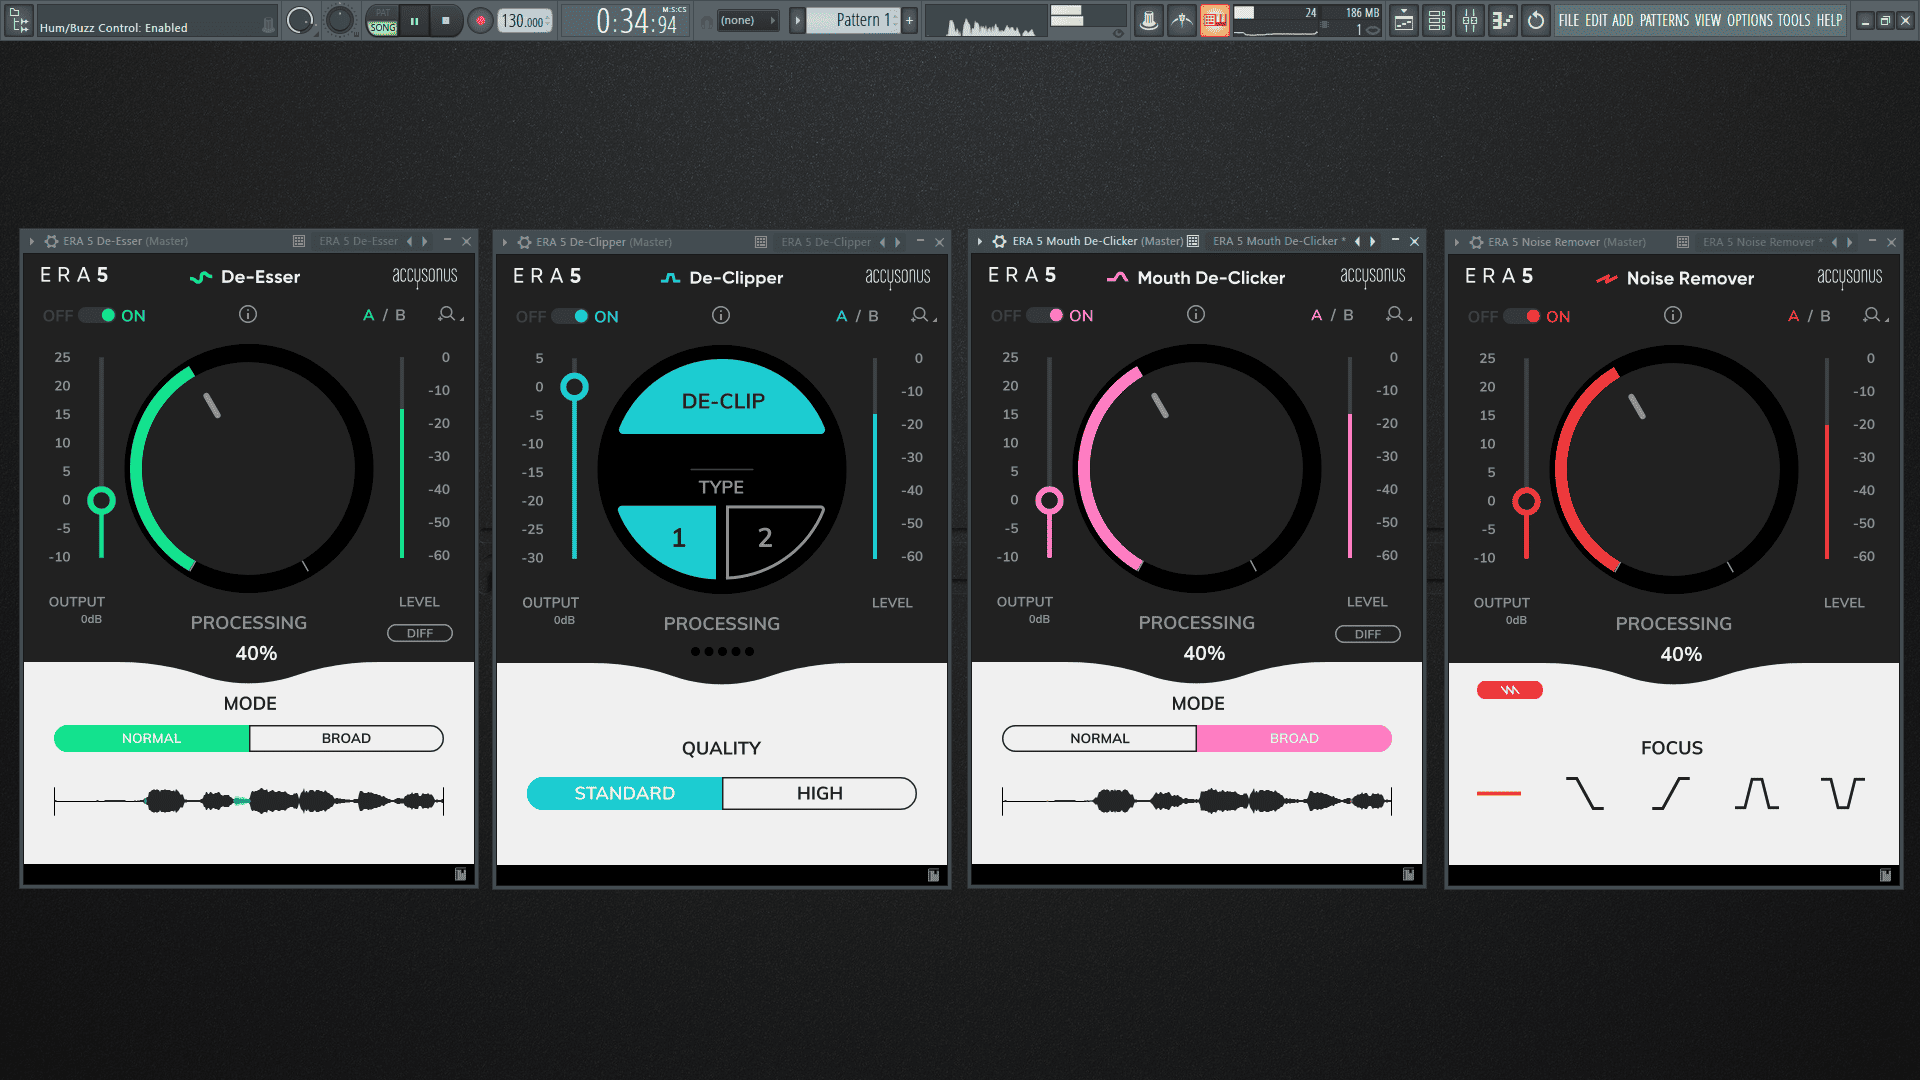Viewport: 1920px width, 1080px height.
Task: Click the undo history circular arrow icon
Action: [x=1536, y=20]
